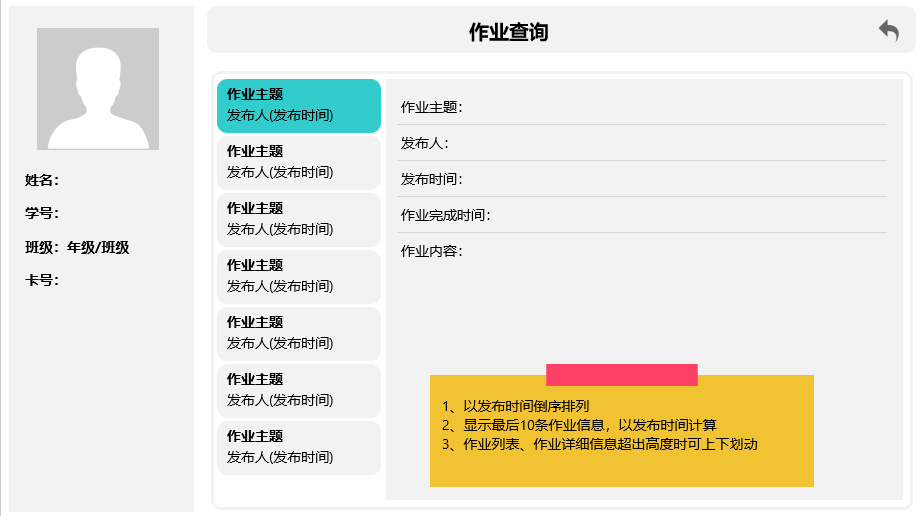Choose the fourth 作业主题 list entry
The width and height of the screenshot is (924, 521).
pyautogui.click(x=299, y=276)
